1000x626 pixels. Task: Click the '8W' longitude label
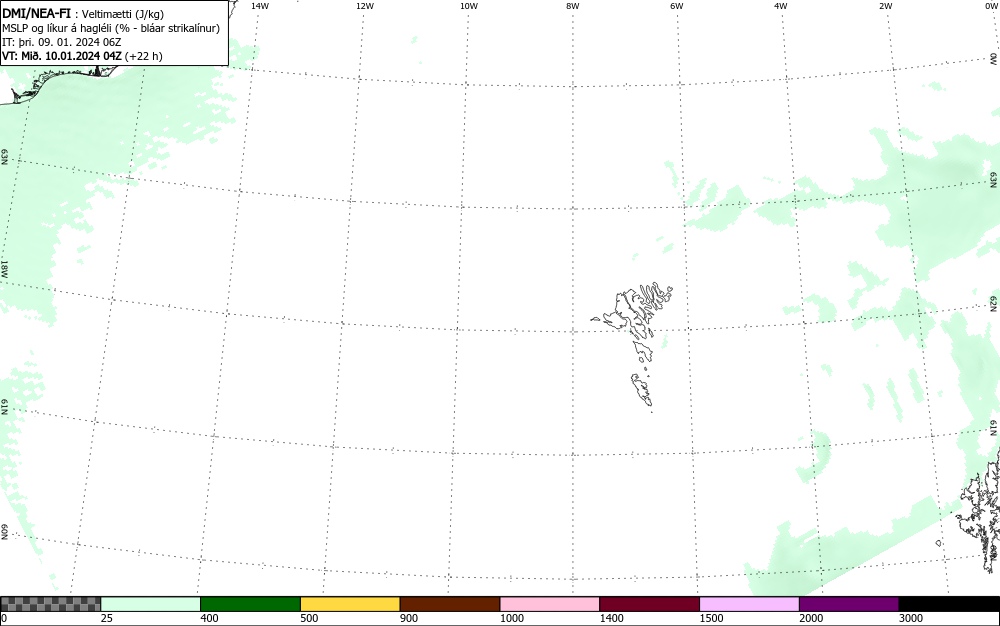[x=573, y=6]
